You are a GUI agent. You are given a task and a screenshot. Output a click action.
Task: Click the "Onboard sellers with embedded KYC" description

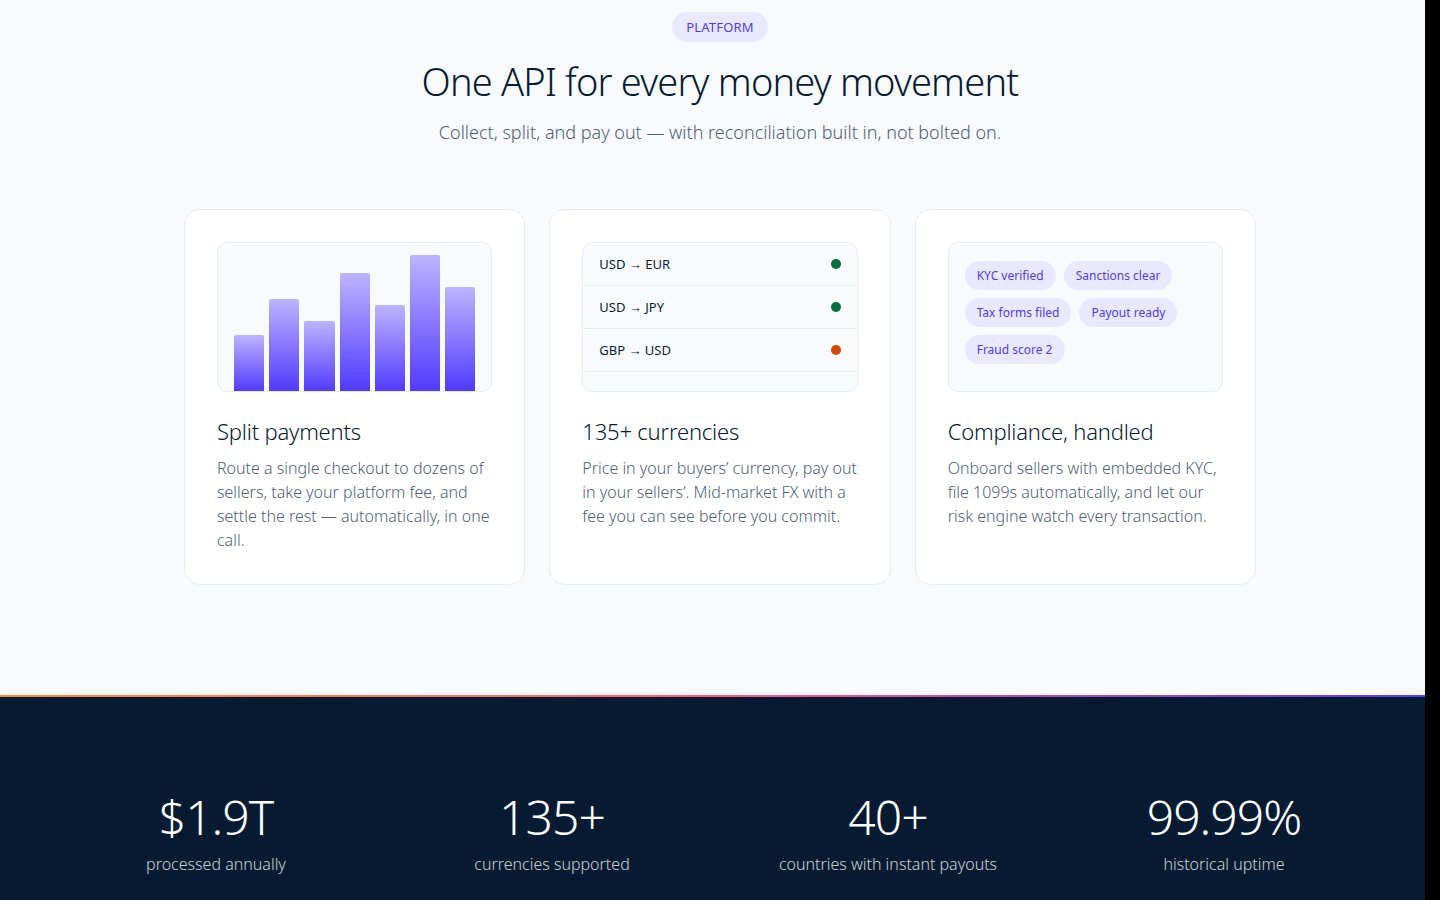click(1083, 492)
